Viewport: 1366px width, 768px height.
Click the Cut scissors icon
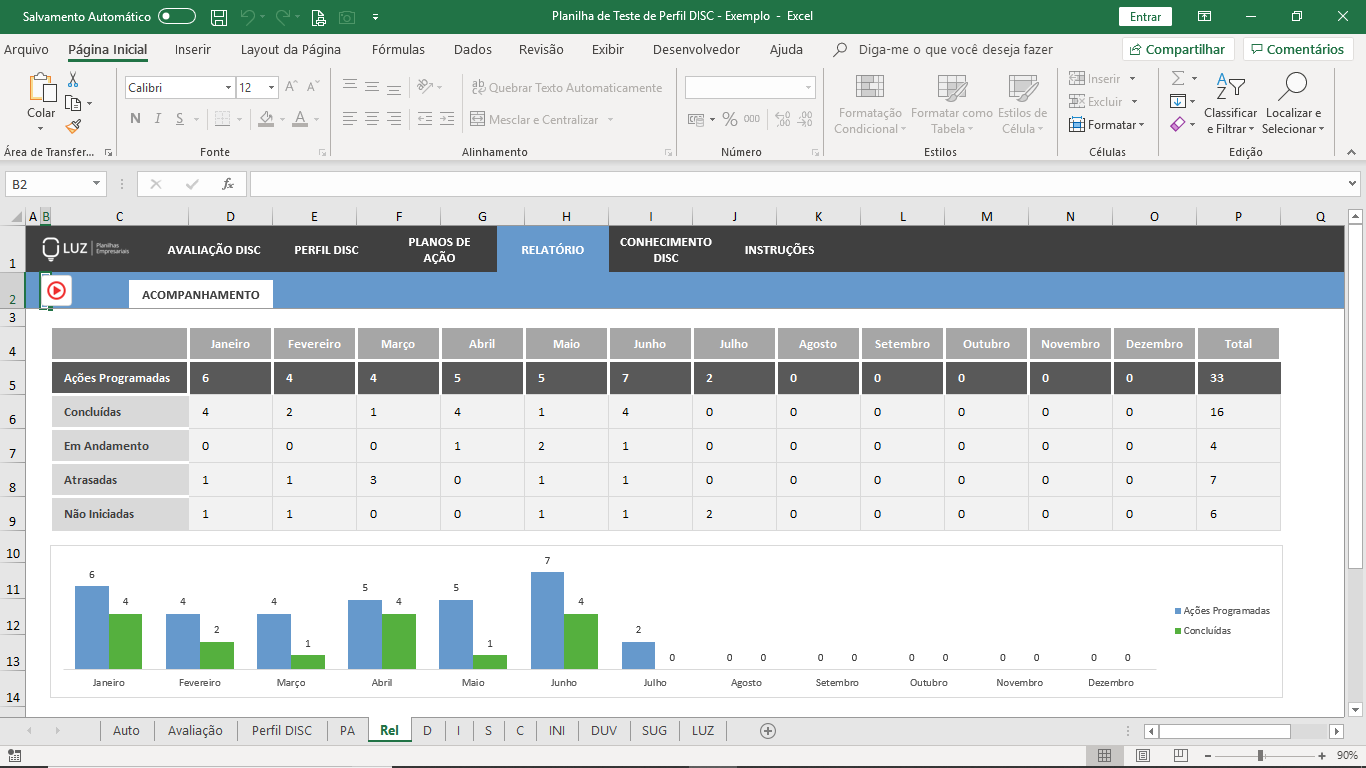pos(73,80)
